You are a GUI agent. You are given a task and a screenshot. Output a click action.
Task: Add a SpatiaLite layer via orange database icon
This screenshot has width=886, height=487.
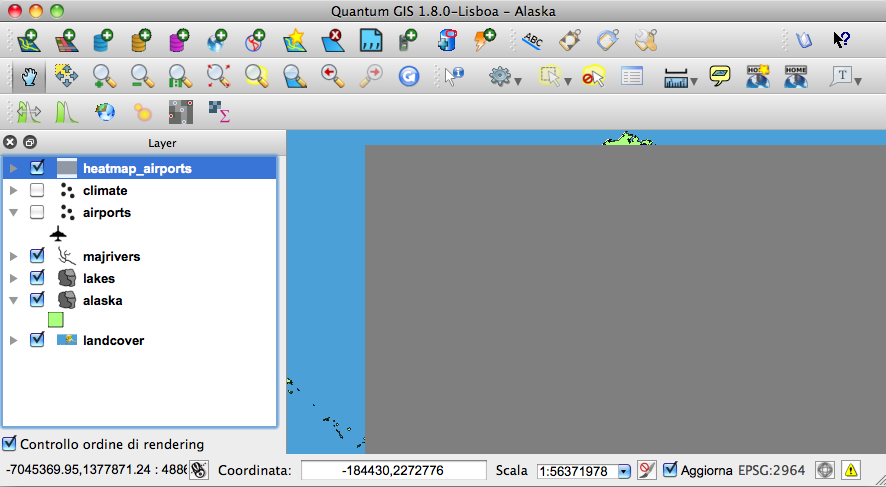pos(141,41)
